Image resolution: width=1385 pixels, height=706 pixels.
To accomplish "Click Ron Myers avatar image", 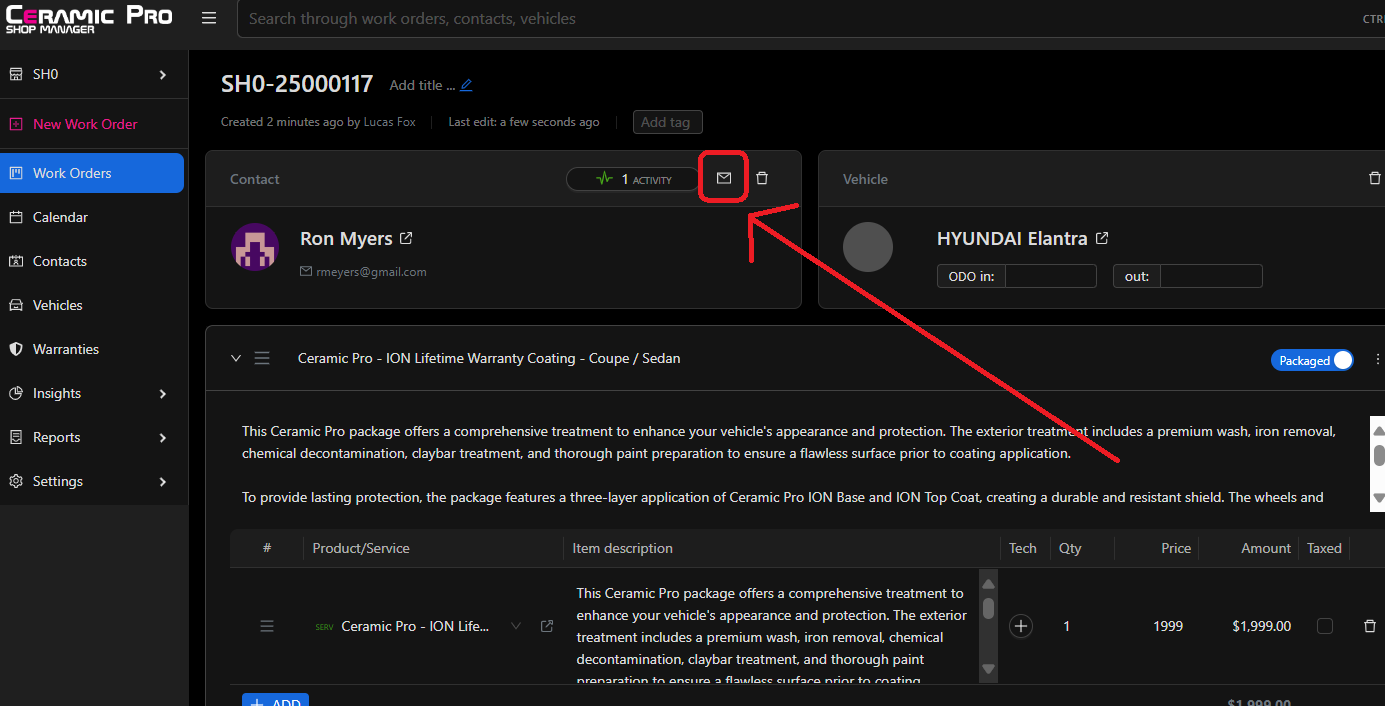I will point(255,247).
